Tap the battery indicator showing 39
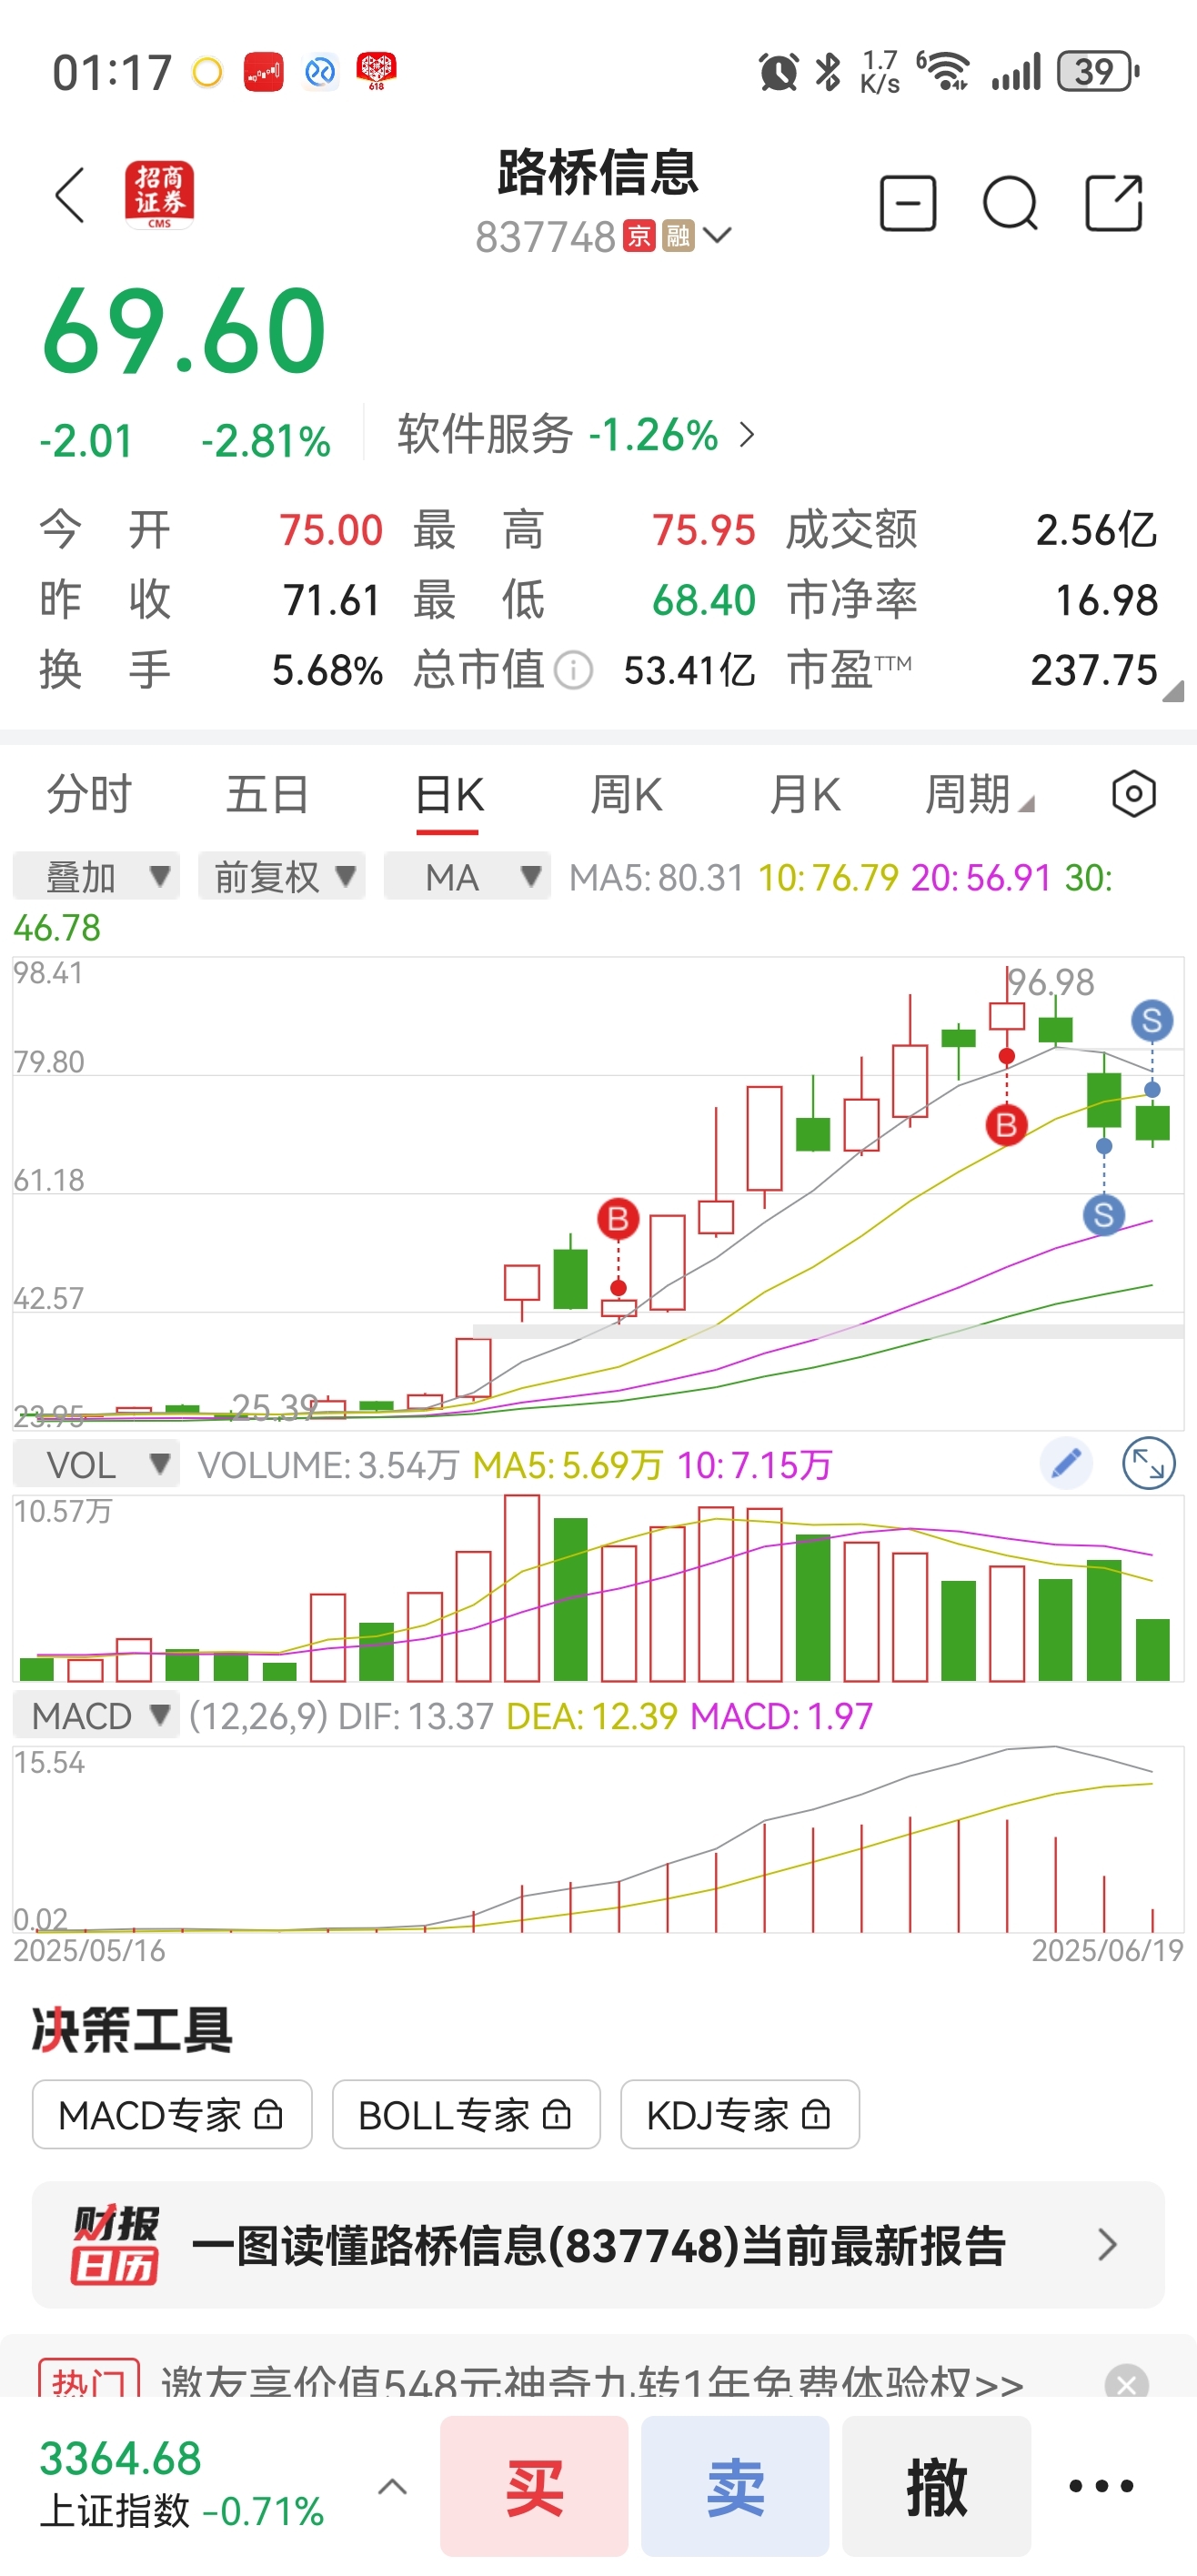 pyautogui.click(x=1098, y=71)
